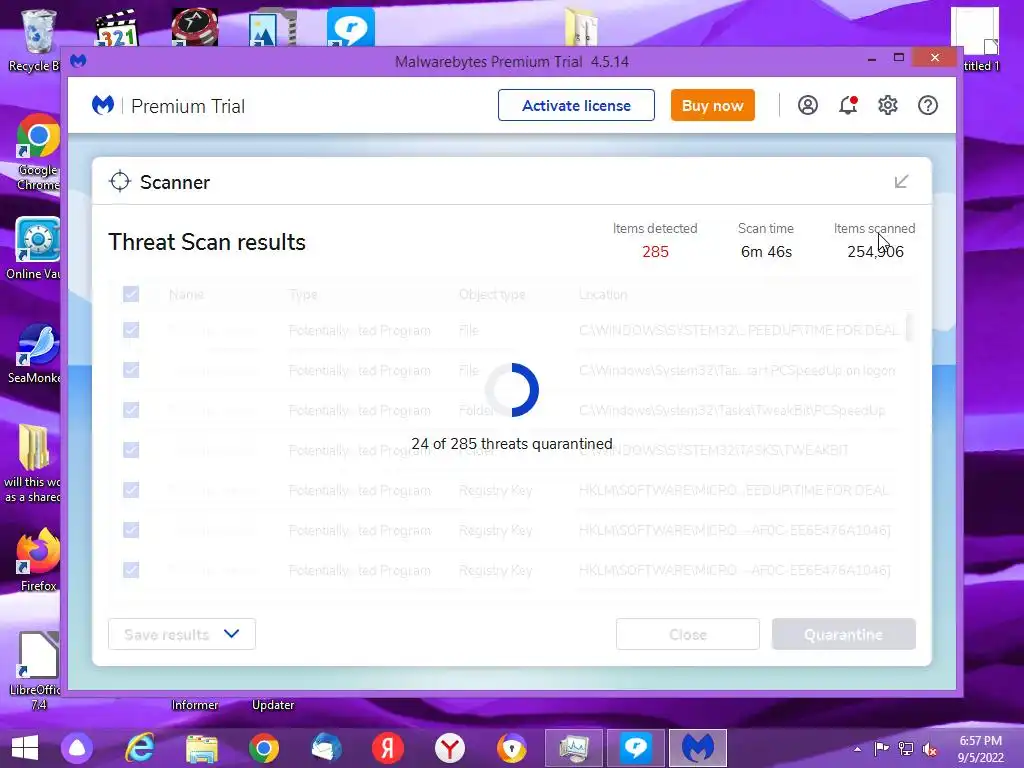
Task: Select the SeaMonkey desktop shortcut
Action: 37,353
